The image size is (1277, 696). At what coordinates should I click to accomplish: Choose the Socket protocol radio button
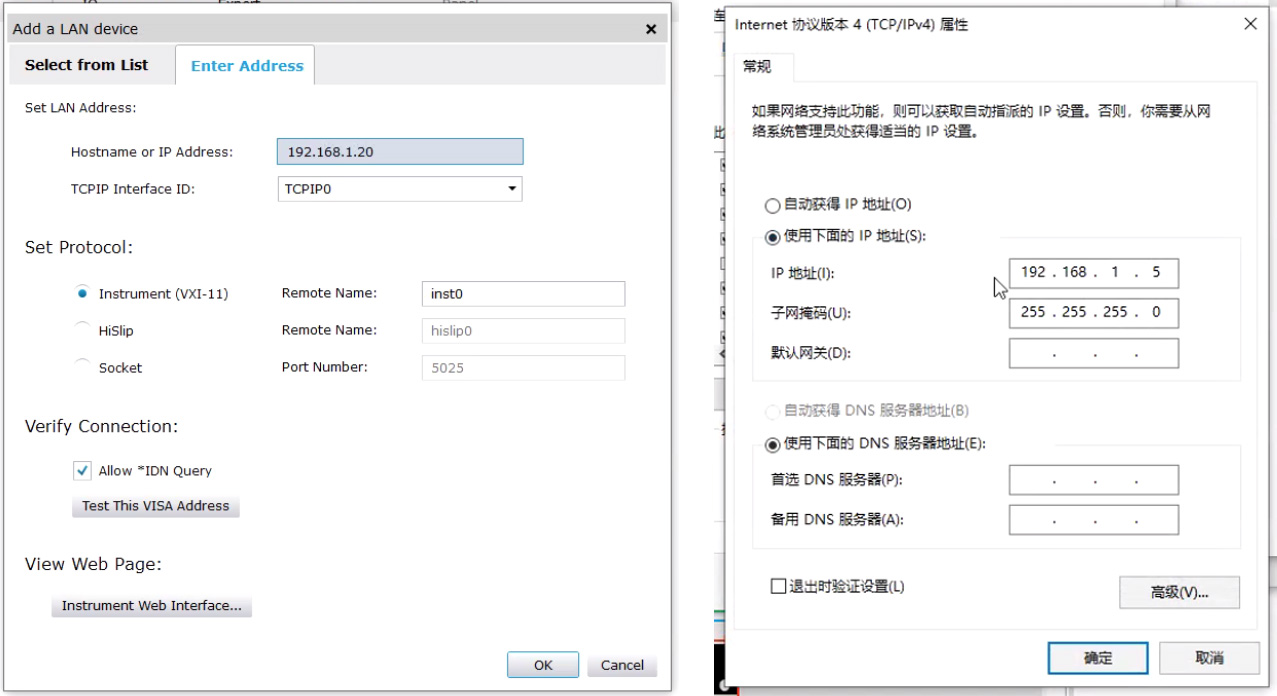click(x=83, y=367)
